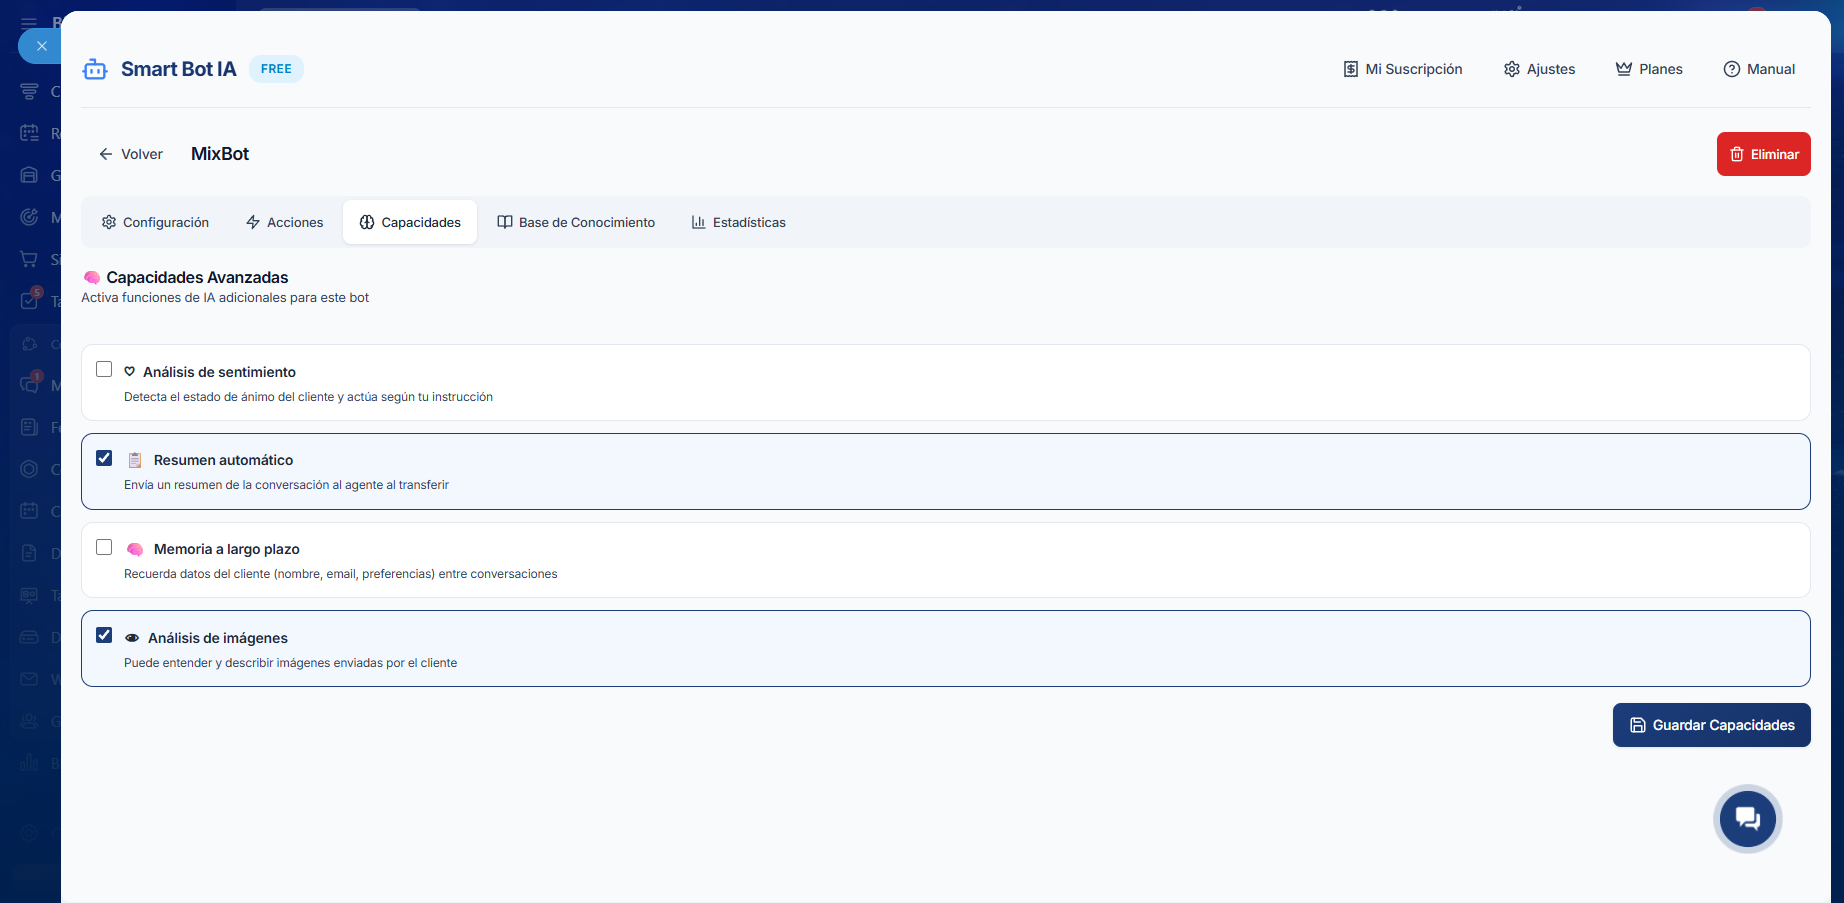Uncheck the Resumen automático checkbox
1844x903 pixels.
(104, 458)
